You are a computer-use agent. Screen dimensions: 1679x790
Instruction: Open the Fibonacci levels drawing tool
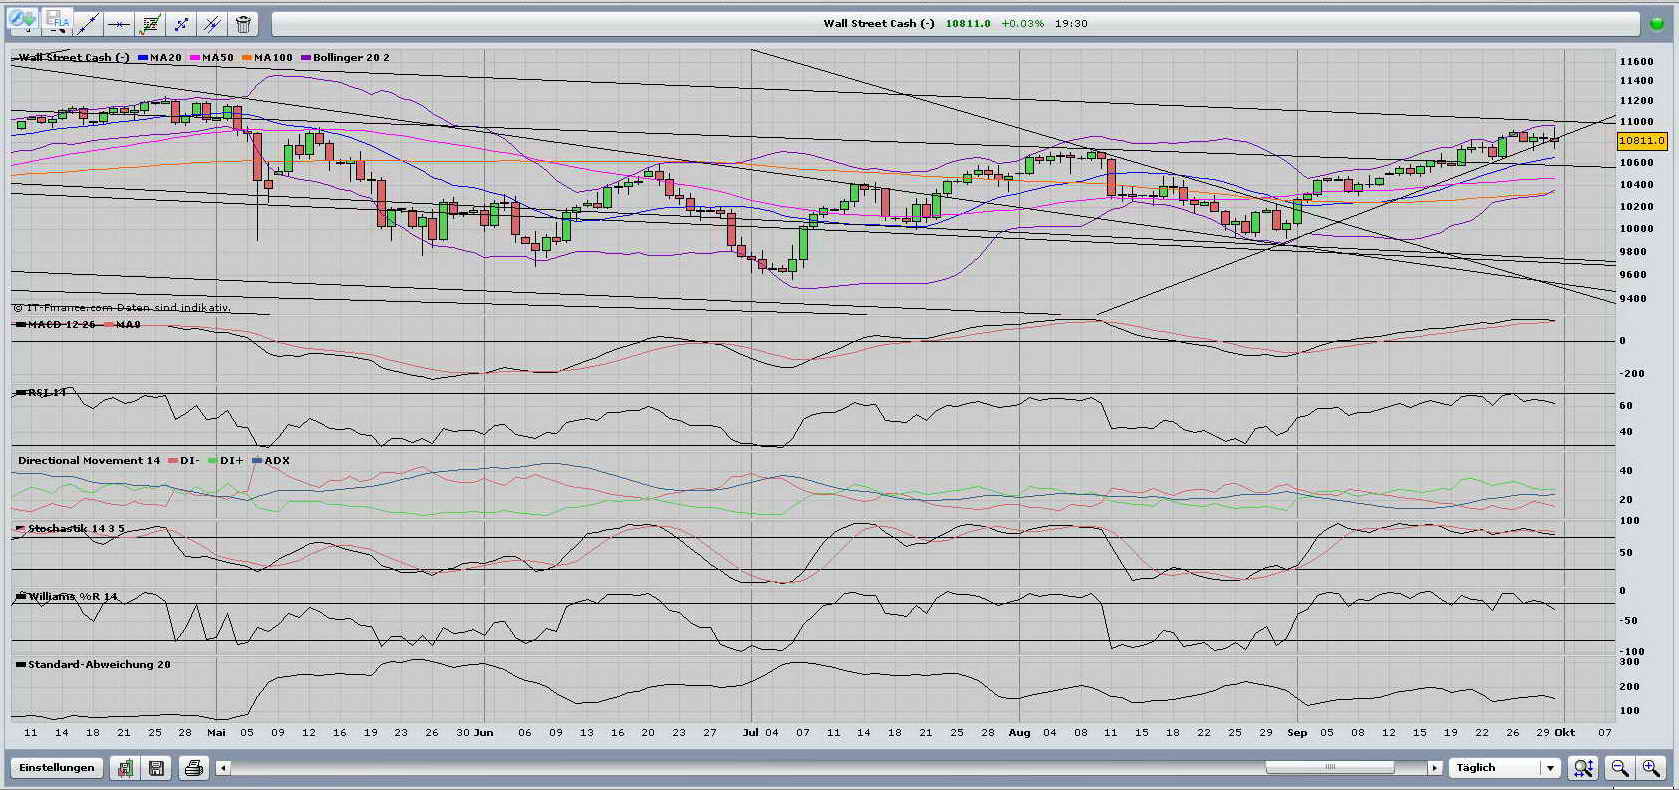coord(150,24)
